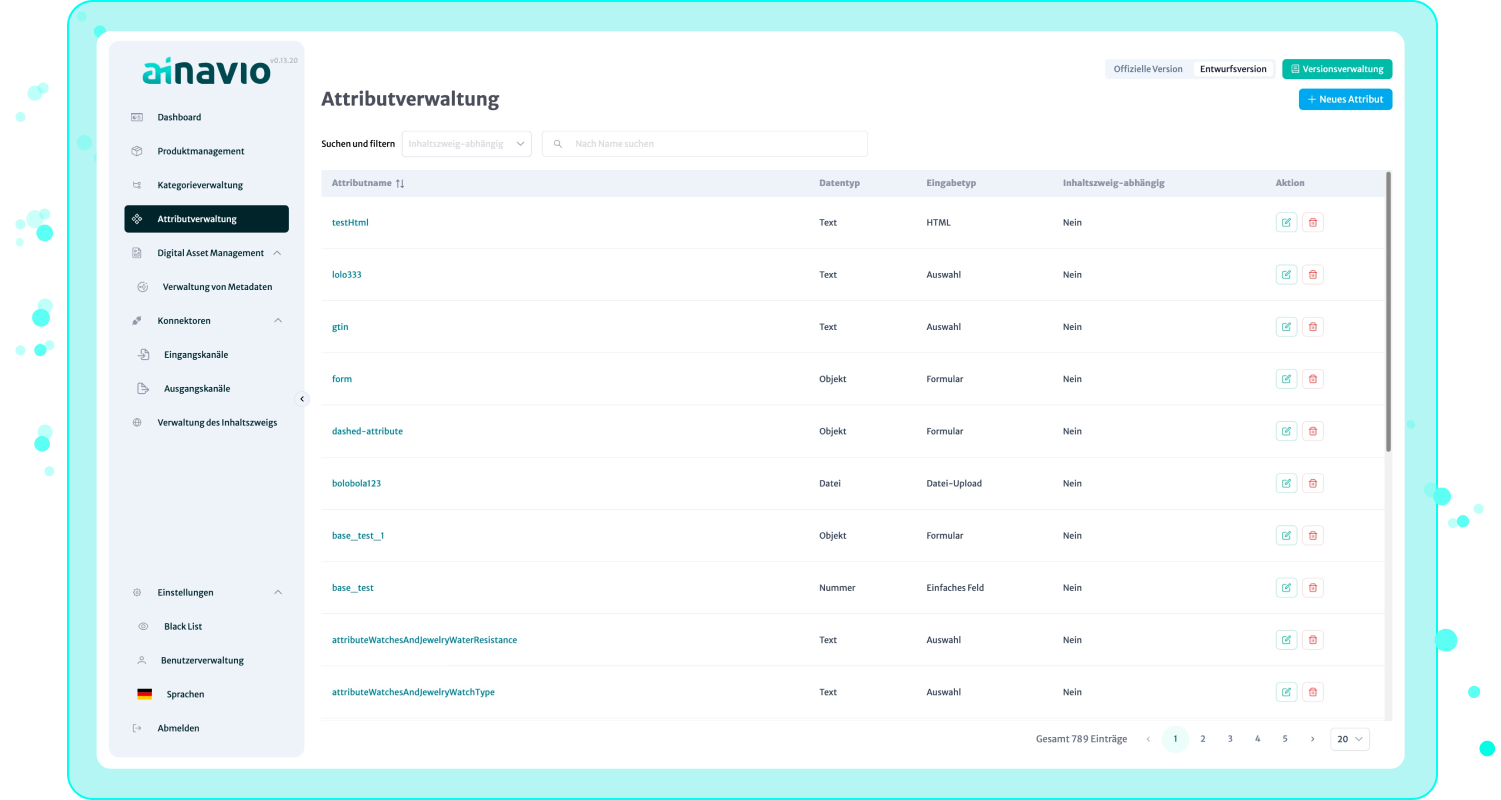The width and height of the screenshot is (1501, 800).
Task: Open Attributverwaltung in the sidebar
Action: 207,219
